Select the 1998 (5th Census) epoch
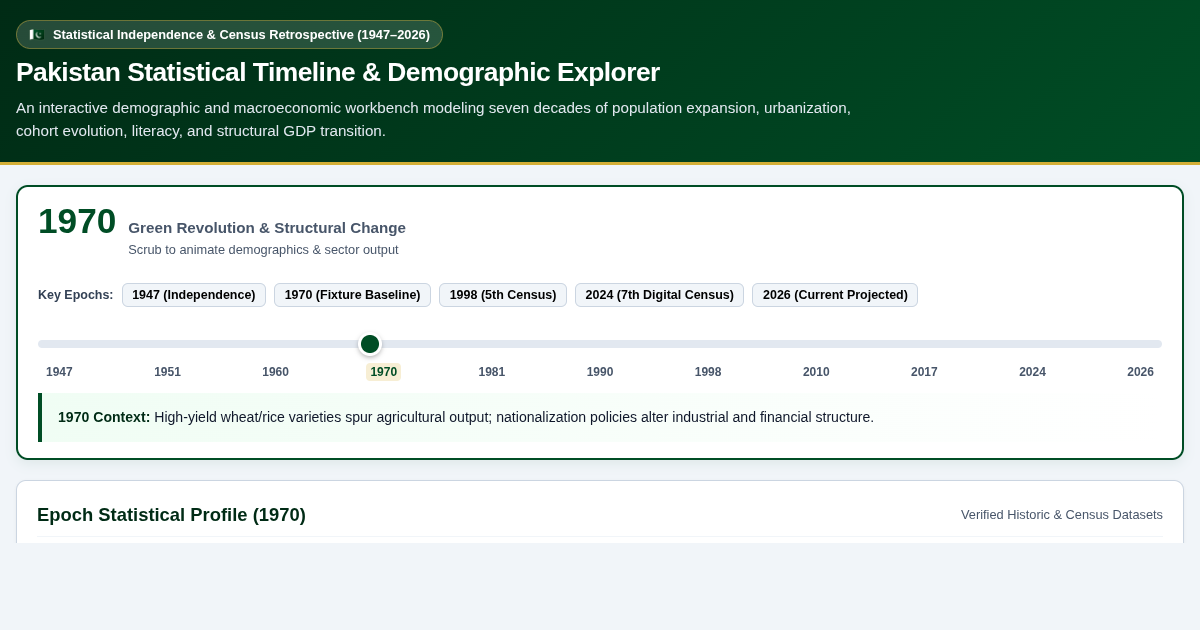1200x630 pixels. coord(503,295)
